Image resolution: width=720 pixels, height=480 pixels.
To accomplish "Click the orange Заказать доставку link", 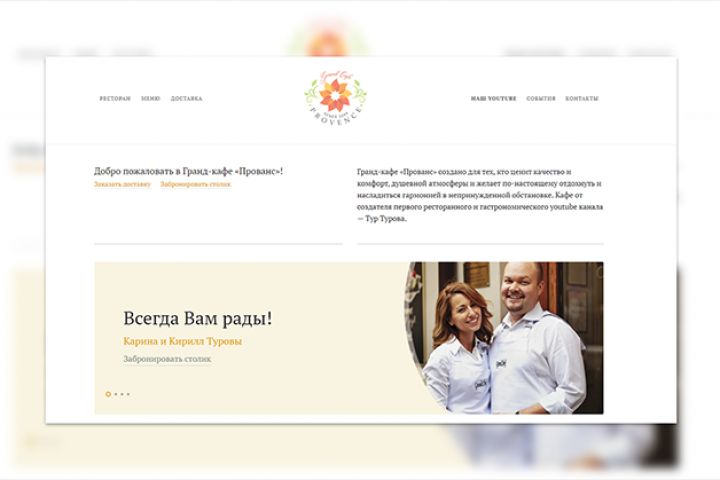I will pyautogui.click(x=122, y=184).
